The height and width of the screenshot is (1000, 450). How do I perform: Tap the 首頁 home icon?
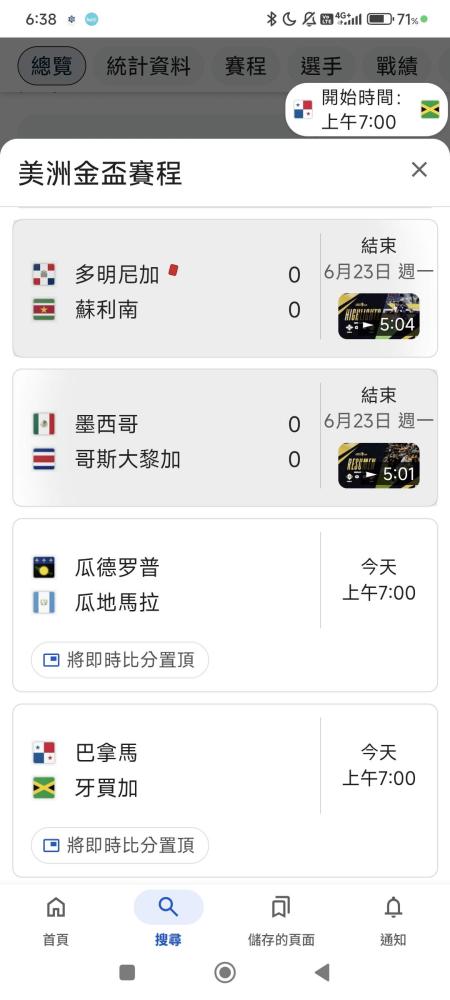pos(56,906)
